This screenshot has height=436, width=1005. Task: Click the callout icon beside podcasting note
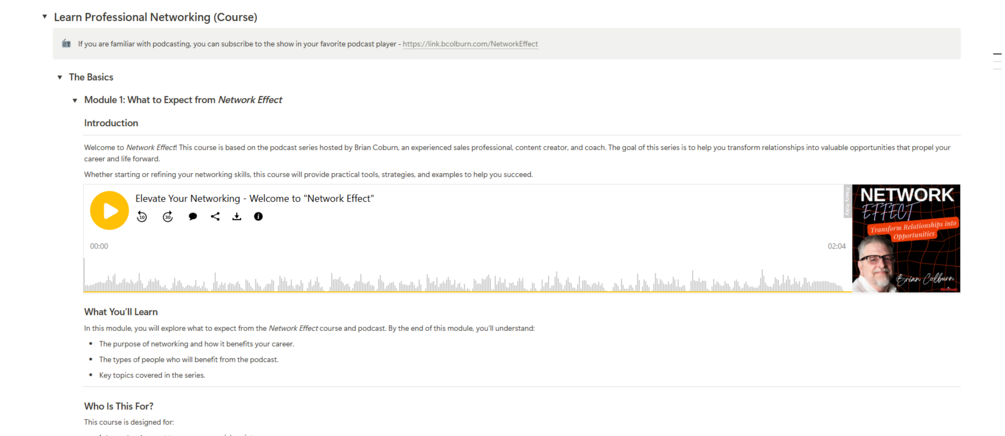[x=67, y=44]
